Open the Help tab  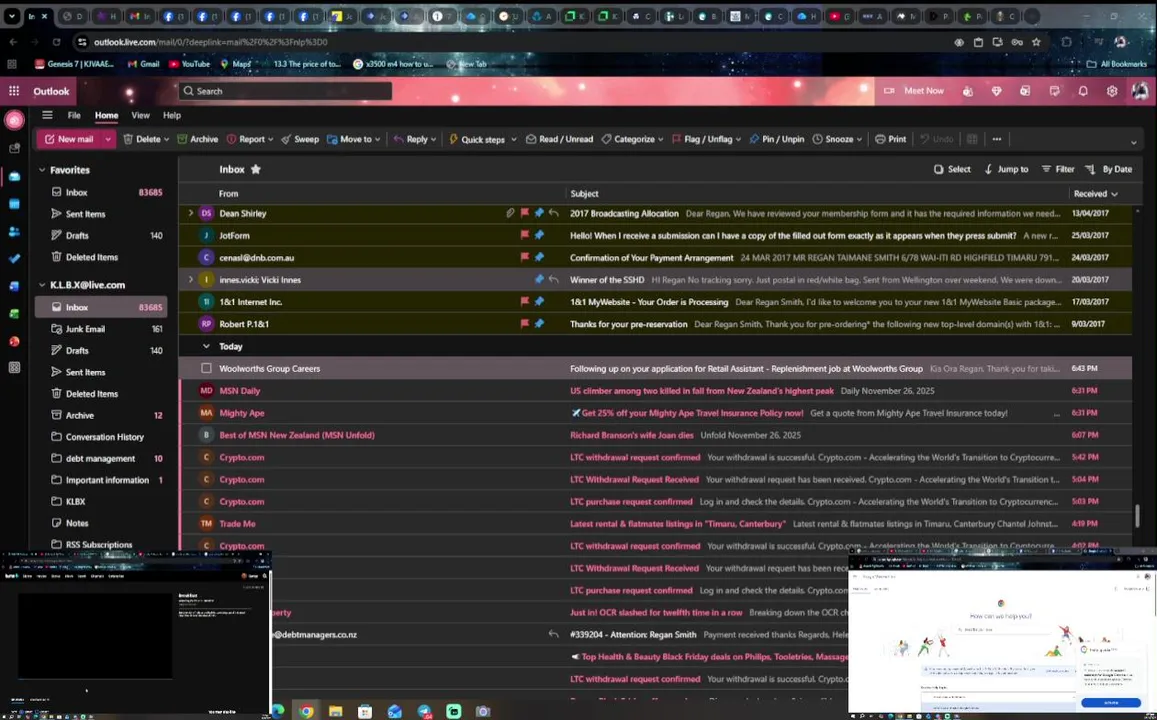pyautogui.click(x=172, y=115)
